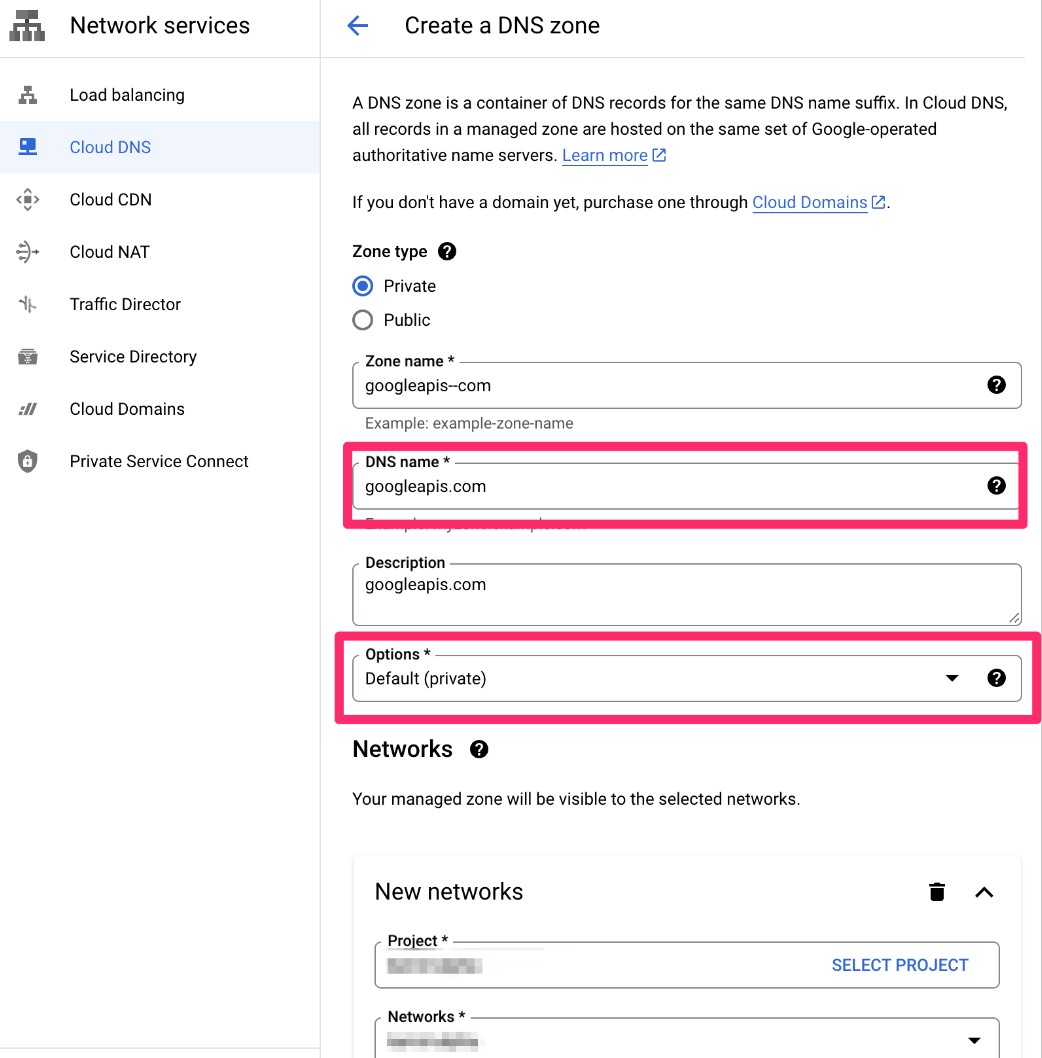Click the New networks heading text
The image size is (1042, 1058).
pyautogui.click(x=449, y=892)
